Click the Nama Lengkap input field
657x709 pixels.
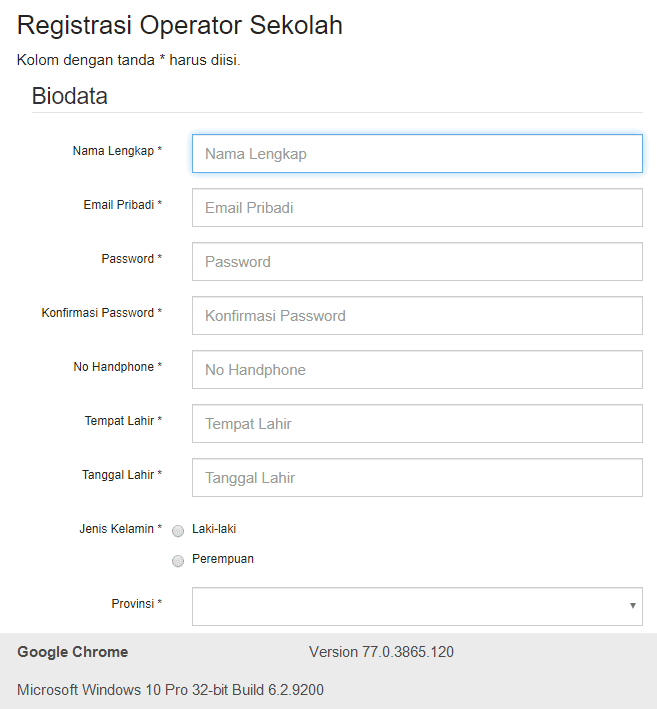(417, 153)
